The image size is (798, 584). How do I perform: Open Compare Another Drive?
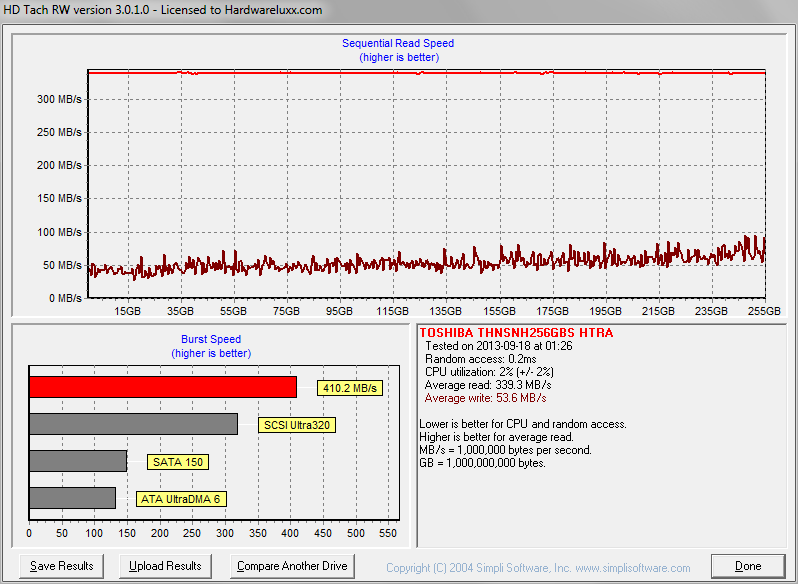292,566
